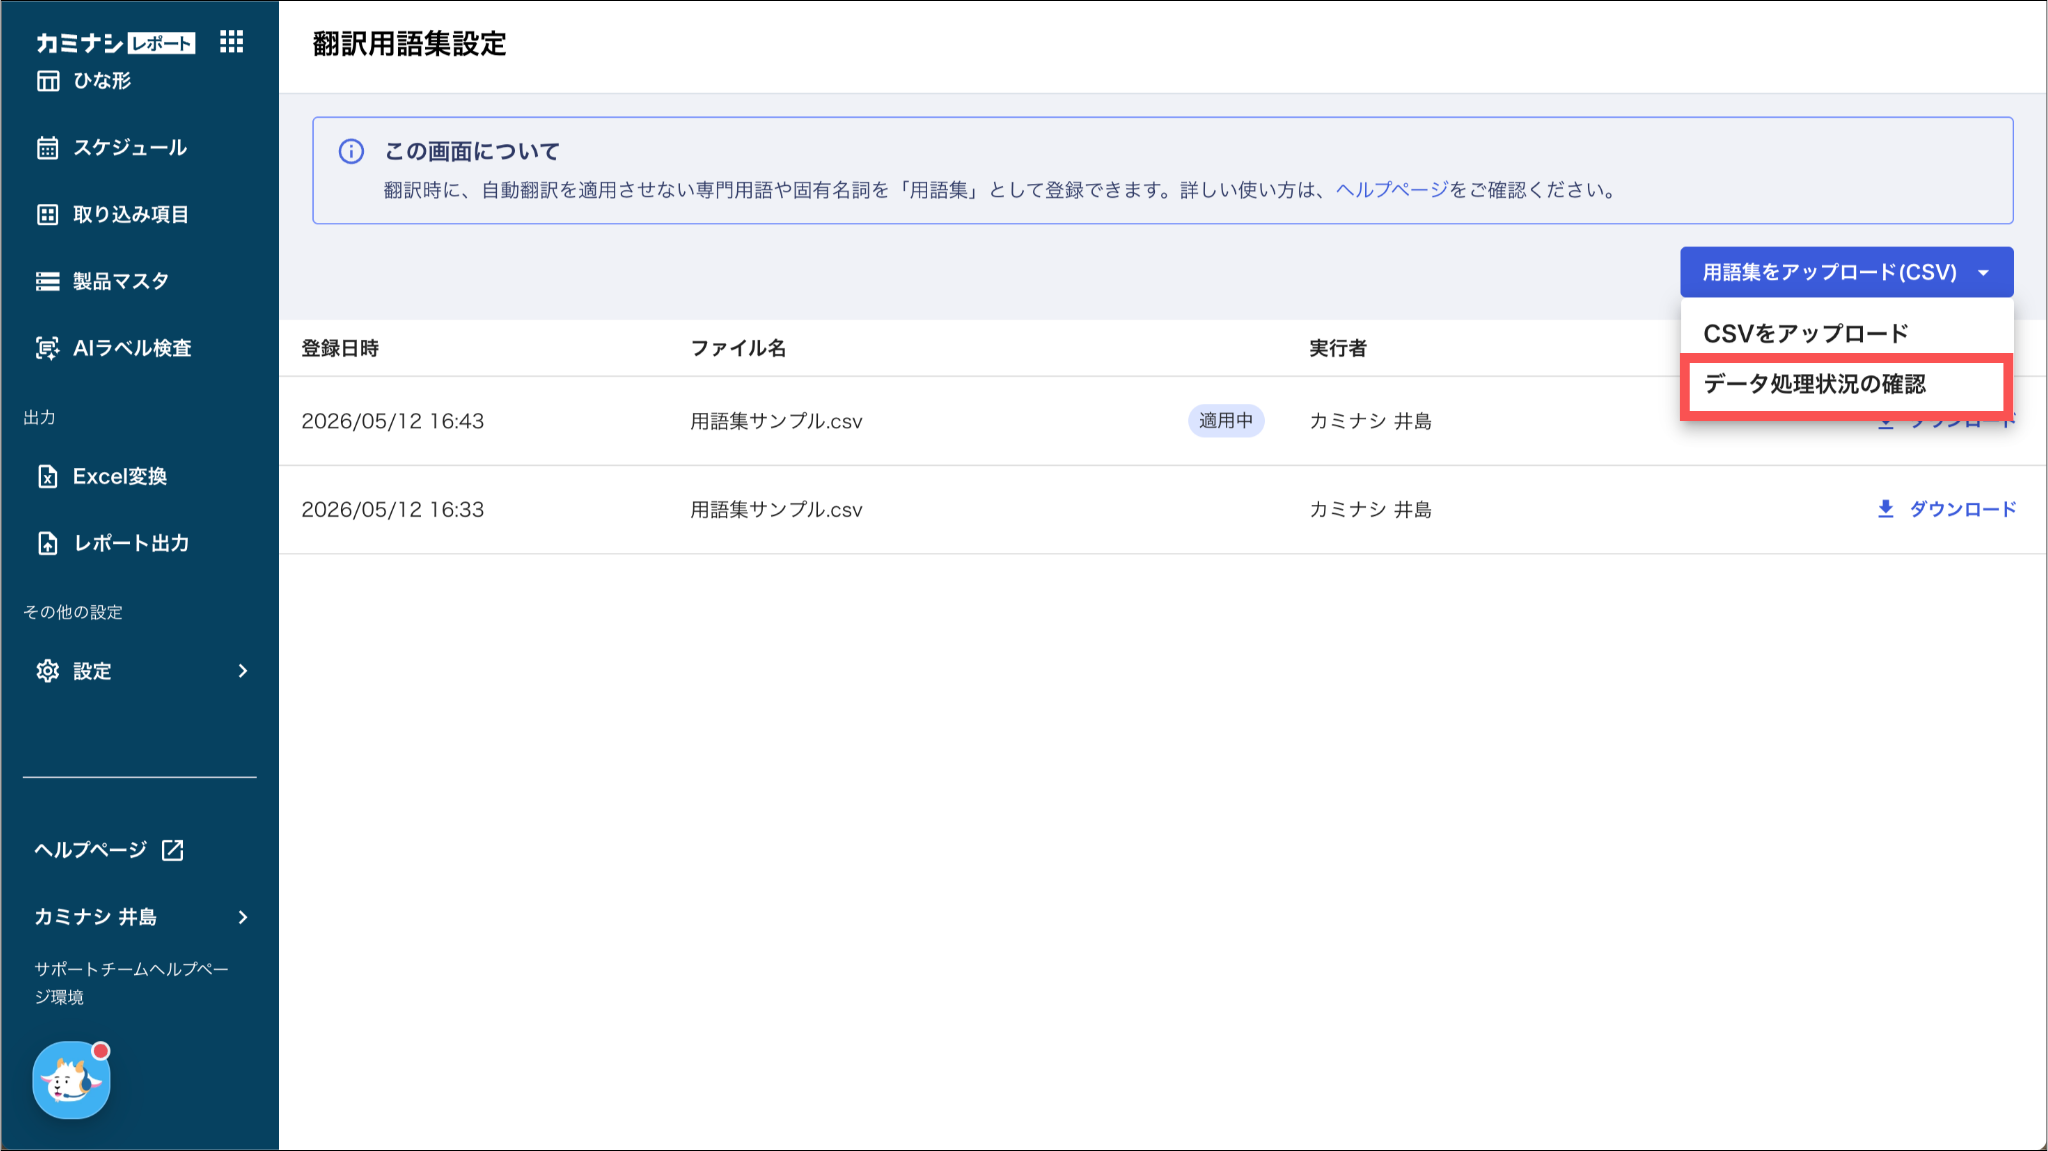This screenshot has height=1151, width=2048.
Task: Click the 適用中 status badge
Action: 1226,421
